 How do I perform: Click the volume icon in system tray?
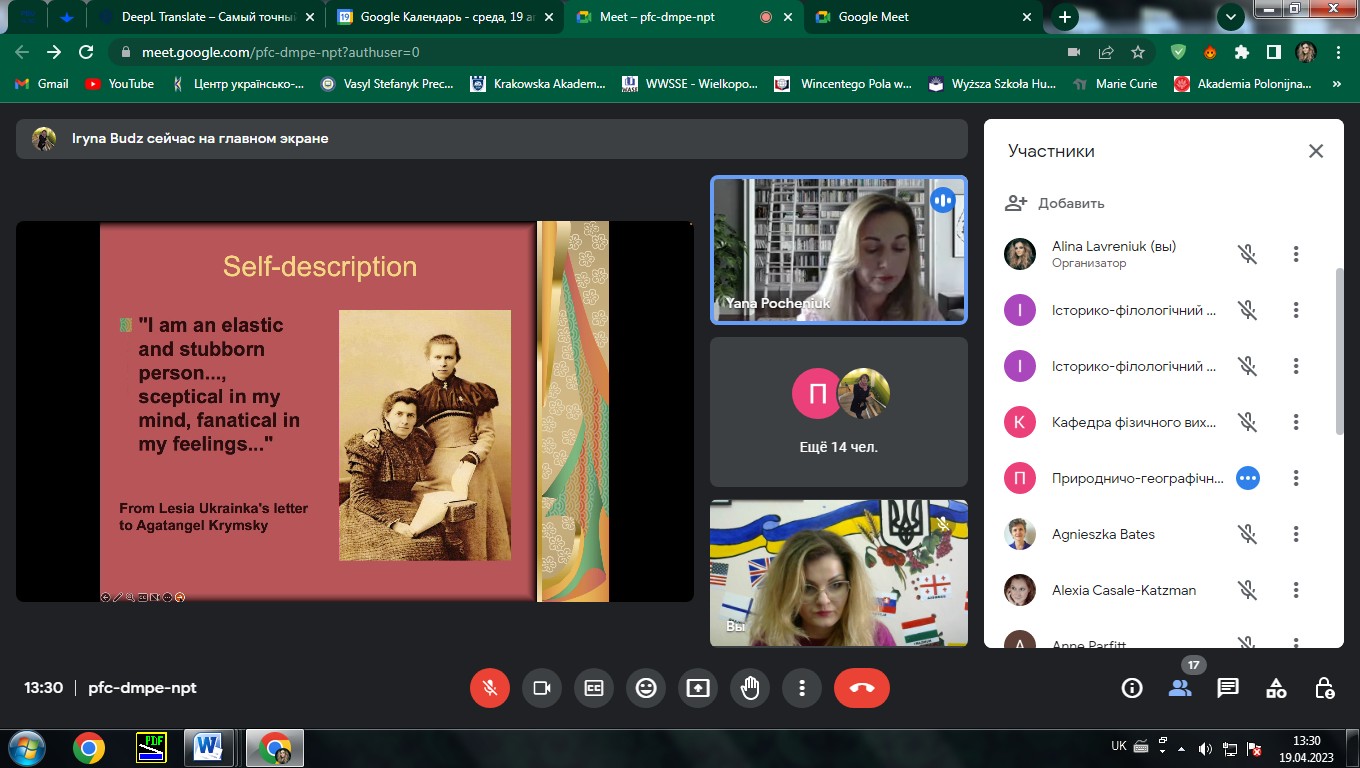tap(1205, 748)
